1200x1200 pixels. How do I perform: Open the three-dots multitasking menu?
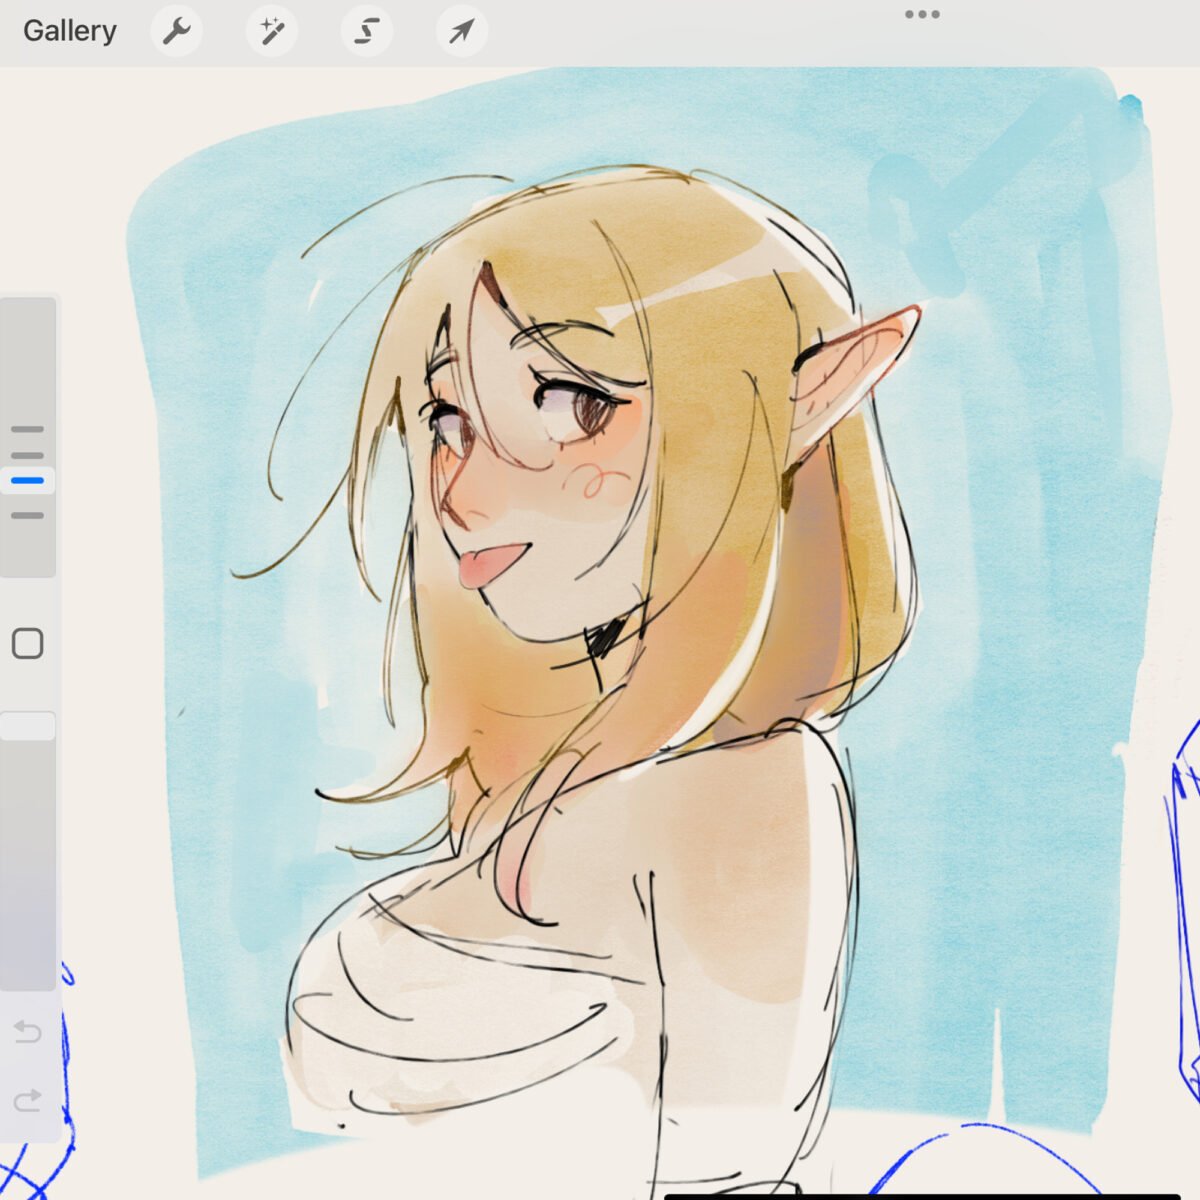point(921,14)
